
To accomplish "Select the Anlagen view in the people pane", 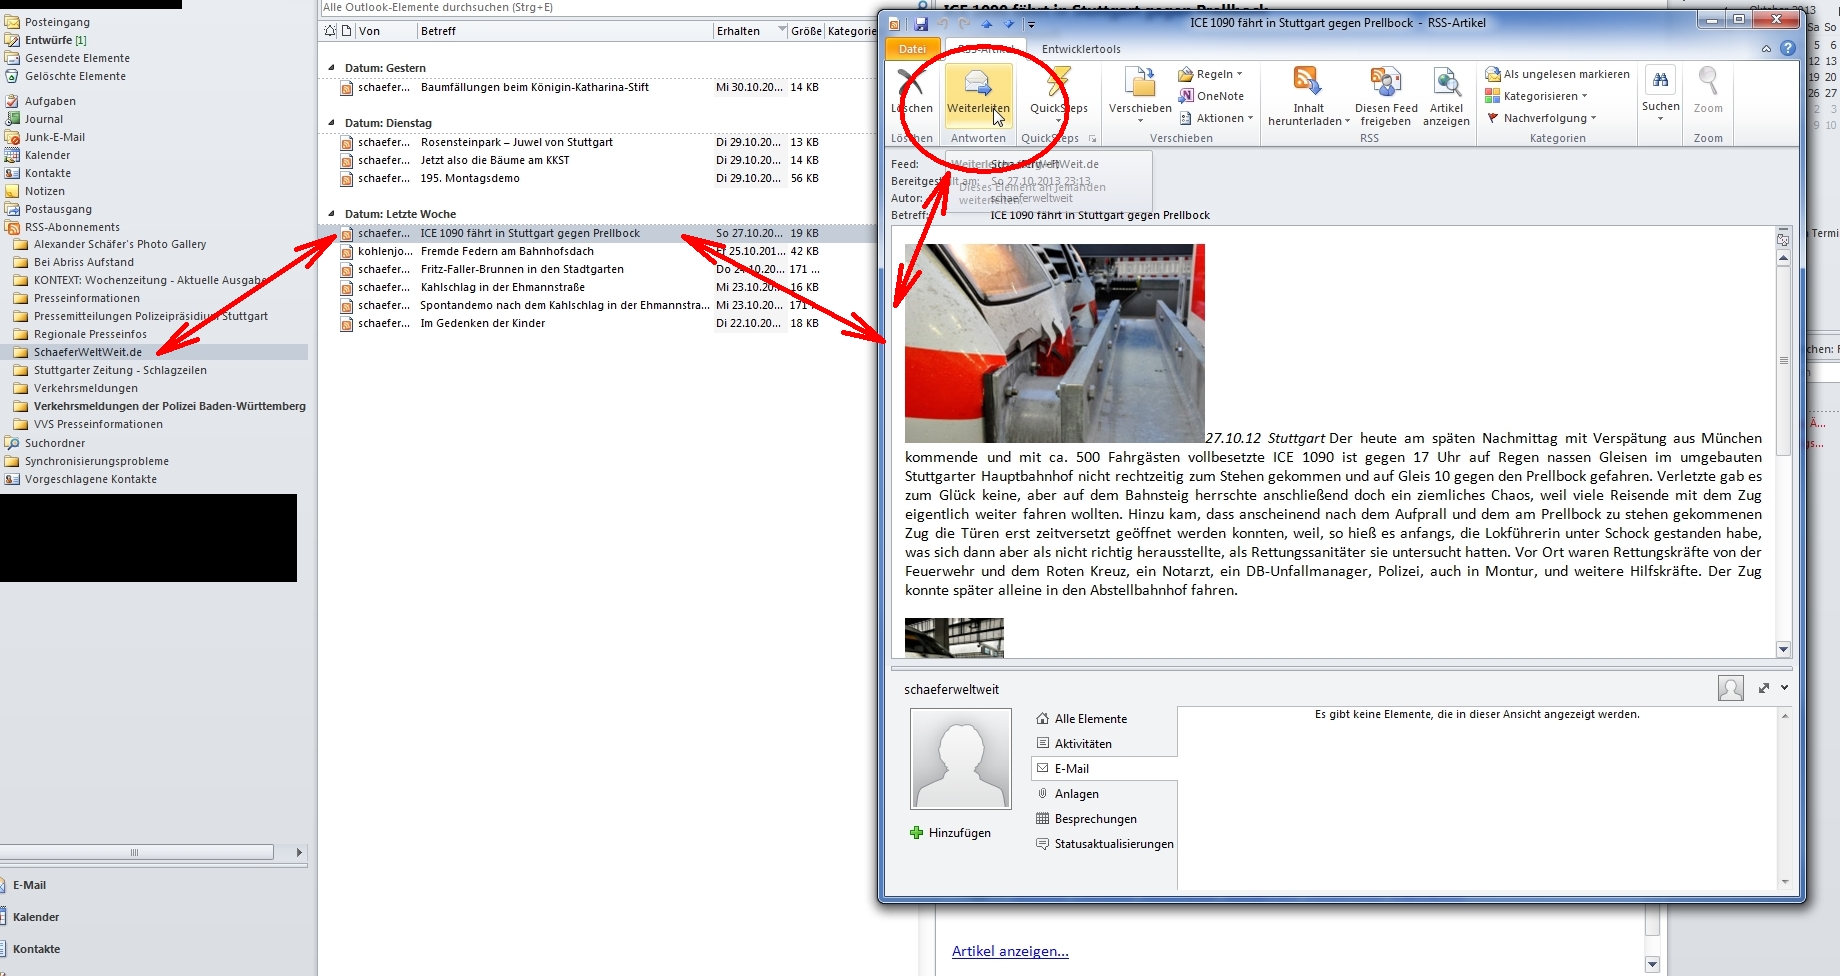I will click(x=1076, y=794).
